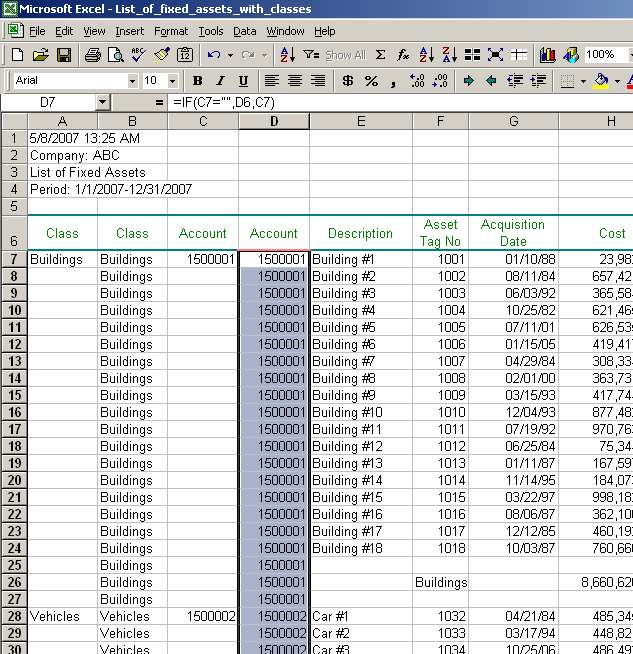Click asset tag "1018" cell
This screenshot has height=654, width=633.
click(440, 548)
